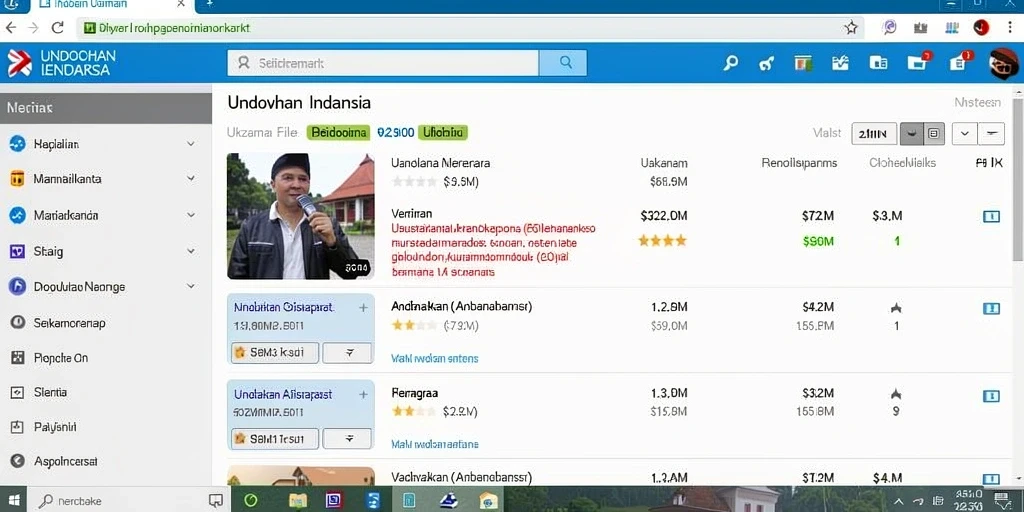This screenshot has width=1024, height=512.
Task: Open the Reragraa listing title
Action: pos(415,393)
